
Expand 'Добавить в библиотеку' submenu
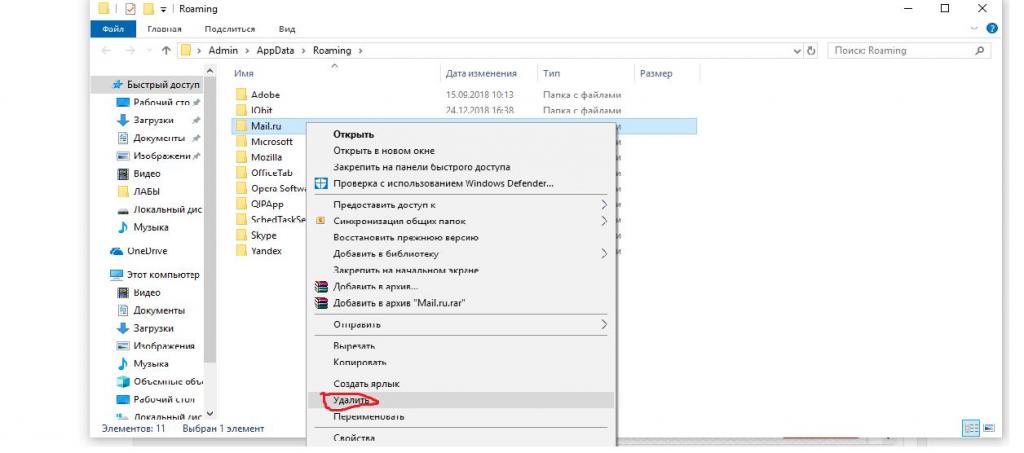[x=604, y=254]
